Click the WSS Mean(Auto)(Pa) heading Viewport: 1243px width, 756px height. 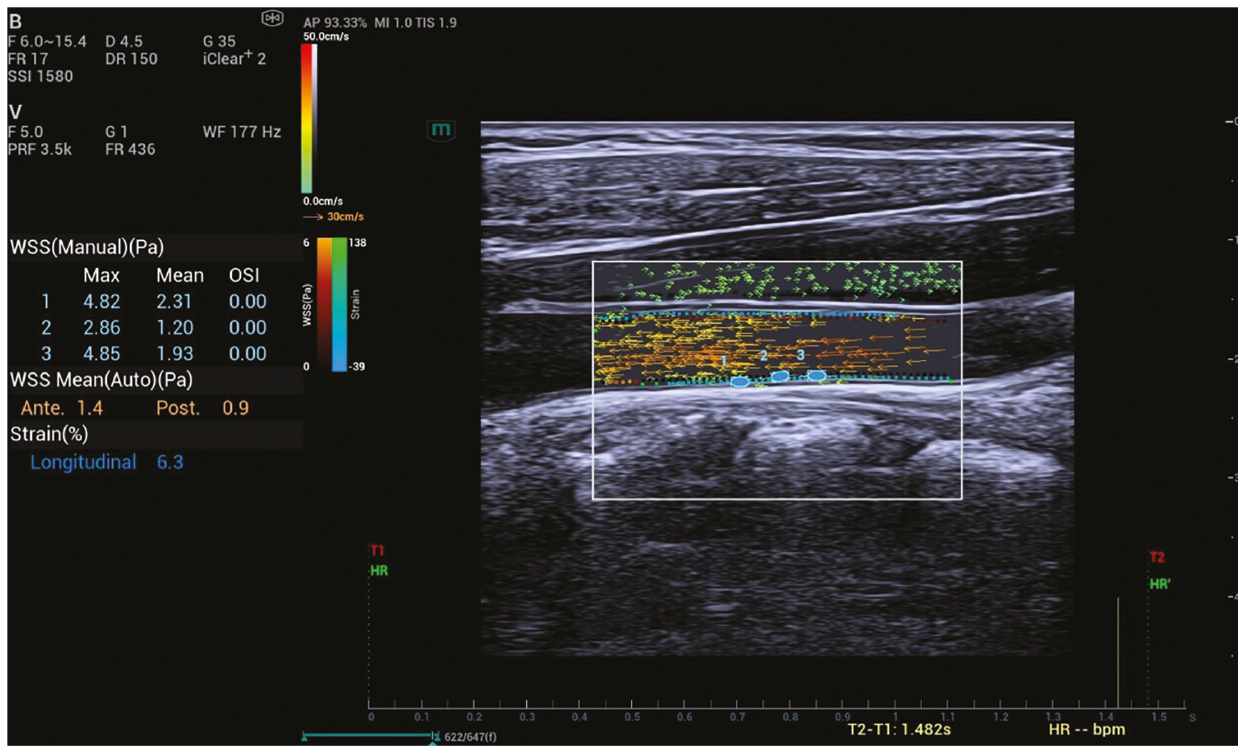tap(101, 380)
